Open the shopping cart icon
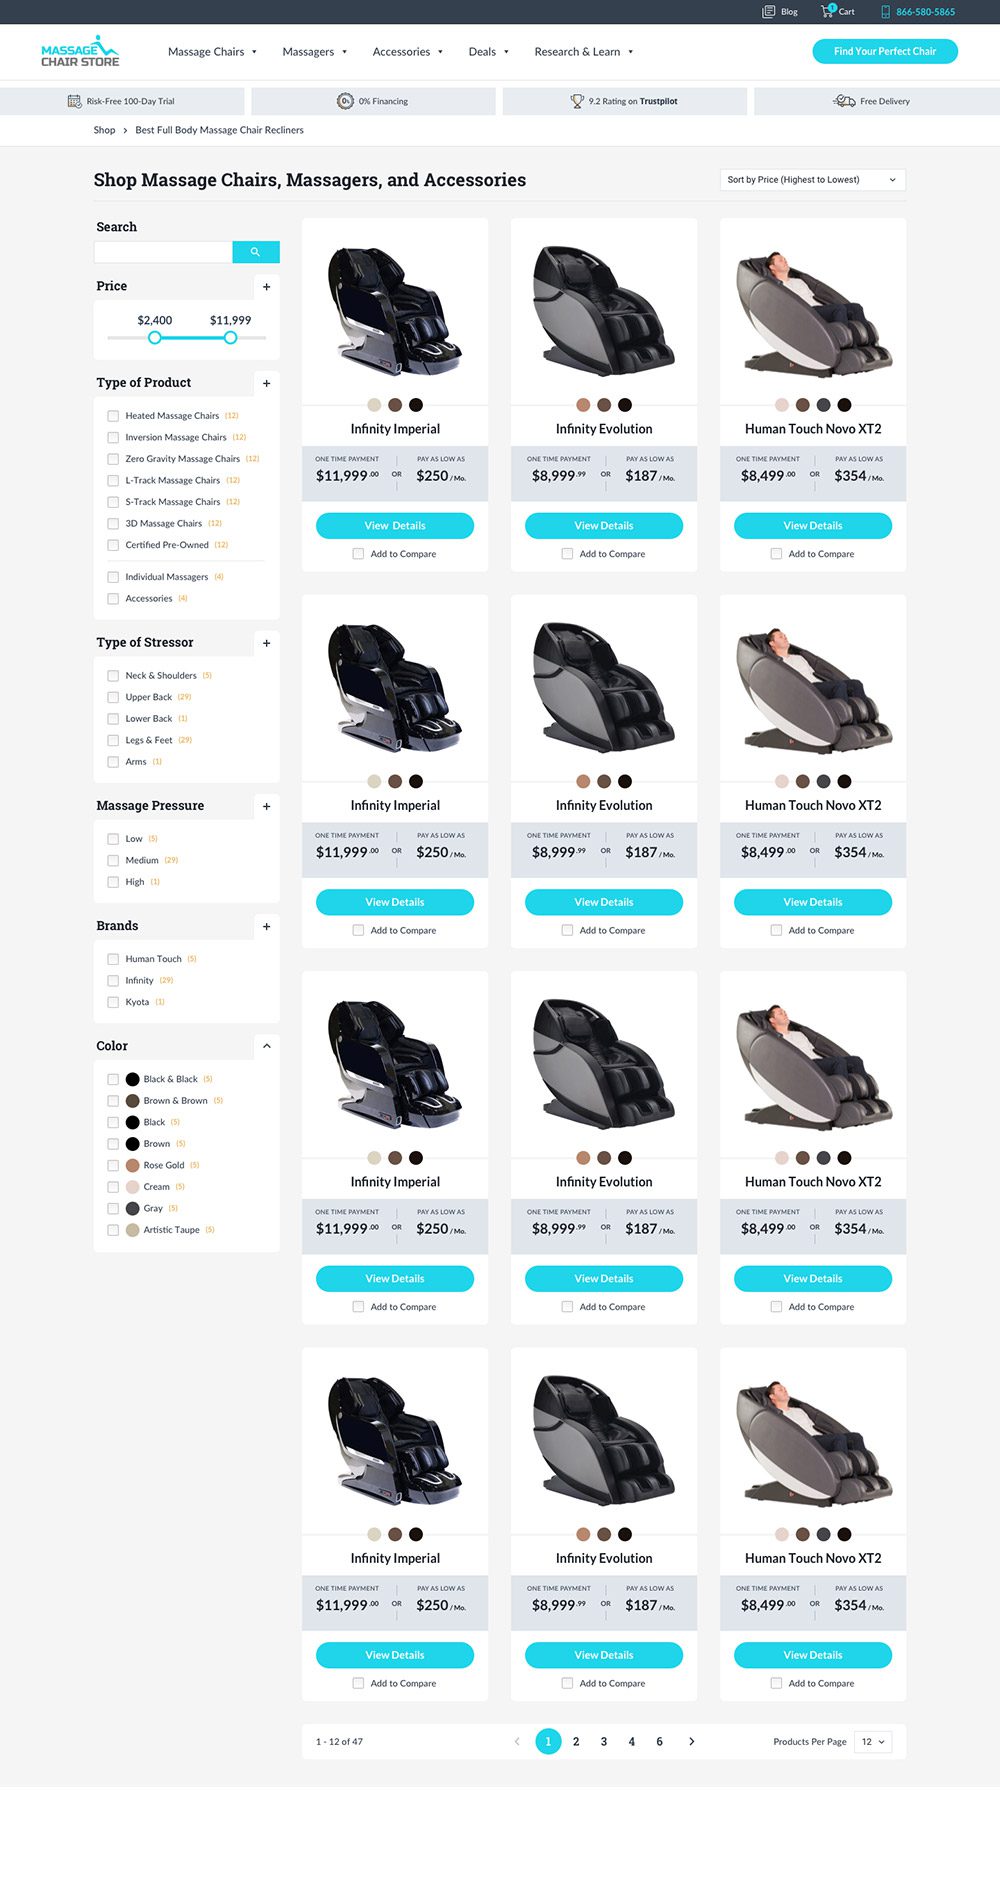The width and height of the screenshot is (1000, 1887). (827, 11)
